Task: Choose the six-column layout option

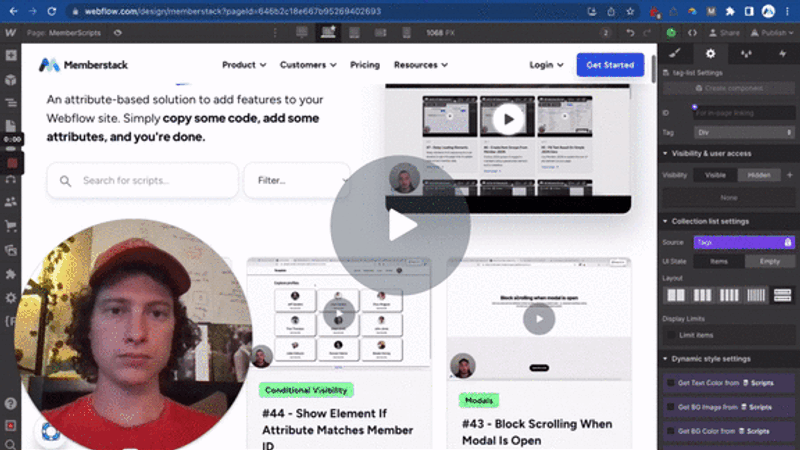Action: tap(756, 295)
